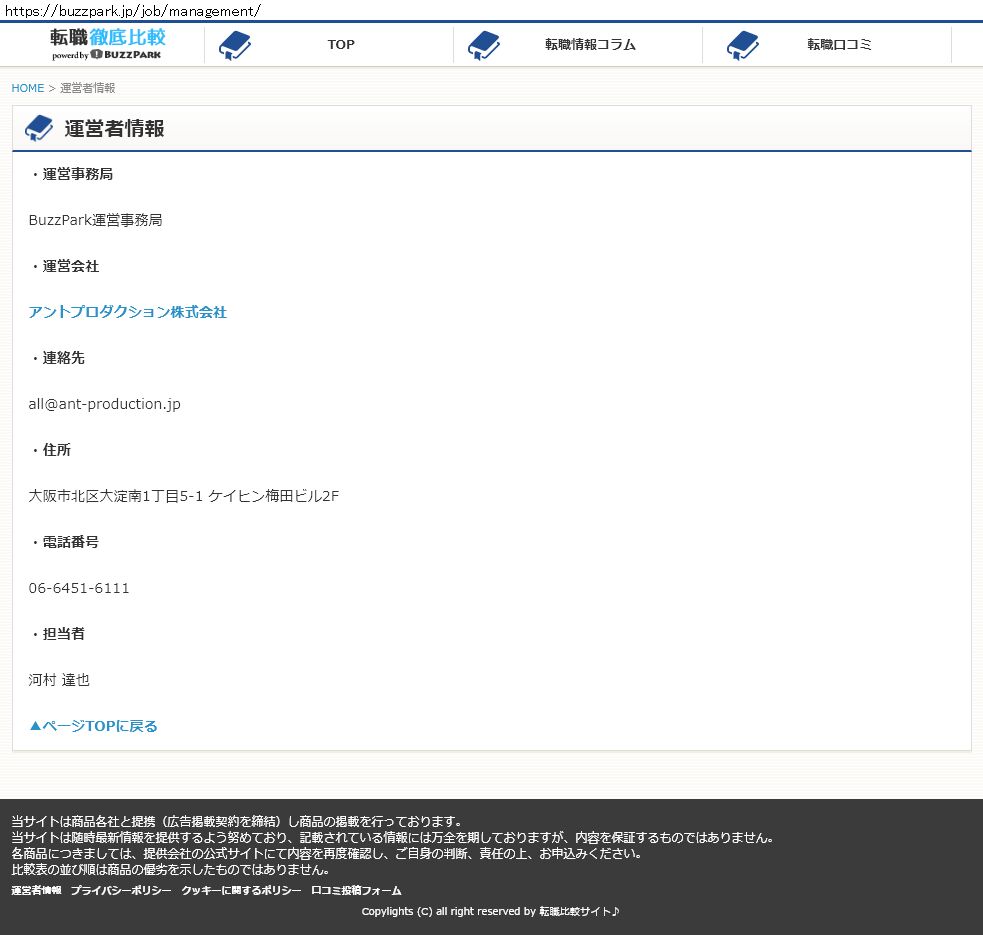Viewport: 983px width, 935px height.
Task: Click ▲ページTOPに戻る to return to top
Action: click(x=93, y=726)
